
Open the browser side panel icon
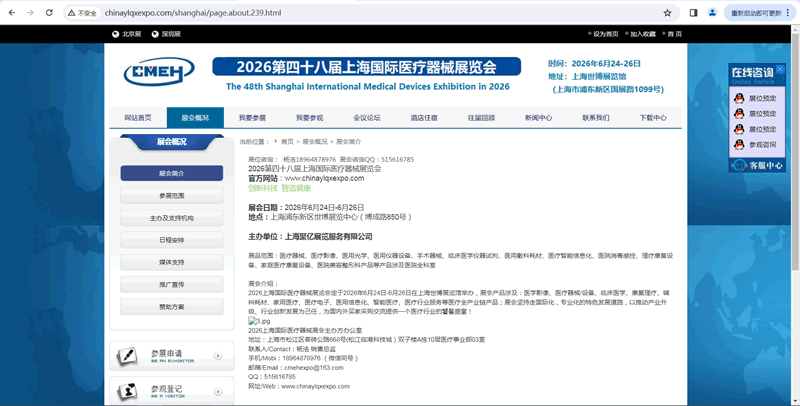coord(693,13)
